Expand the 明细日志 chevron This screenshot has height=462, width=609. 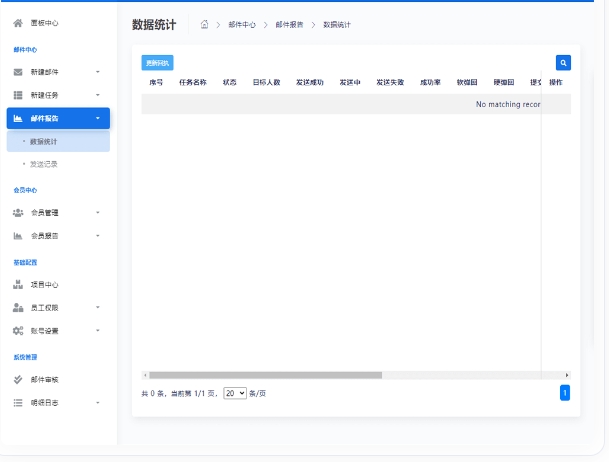(x=98, y=403)
